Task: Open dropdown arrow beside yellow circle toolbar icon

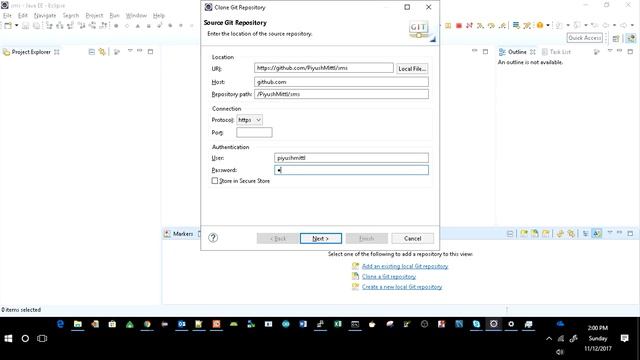Action: (548, 26)
